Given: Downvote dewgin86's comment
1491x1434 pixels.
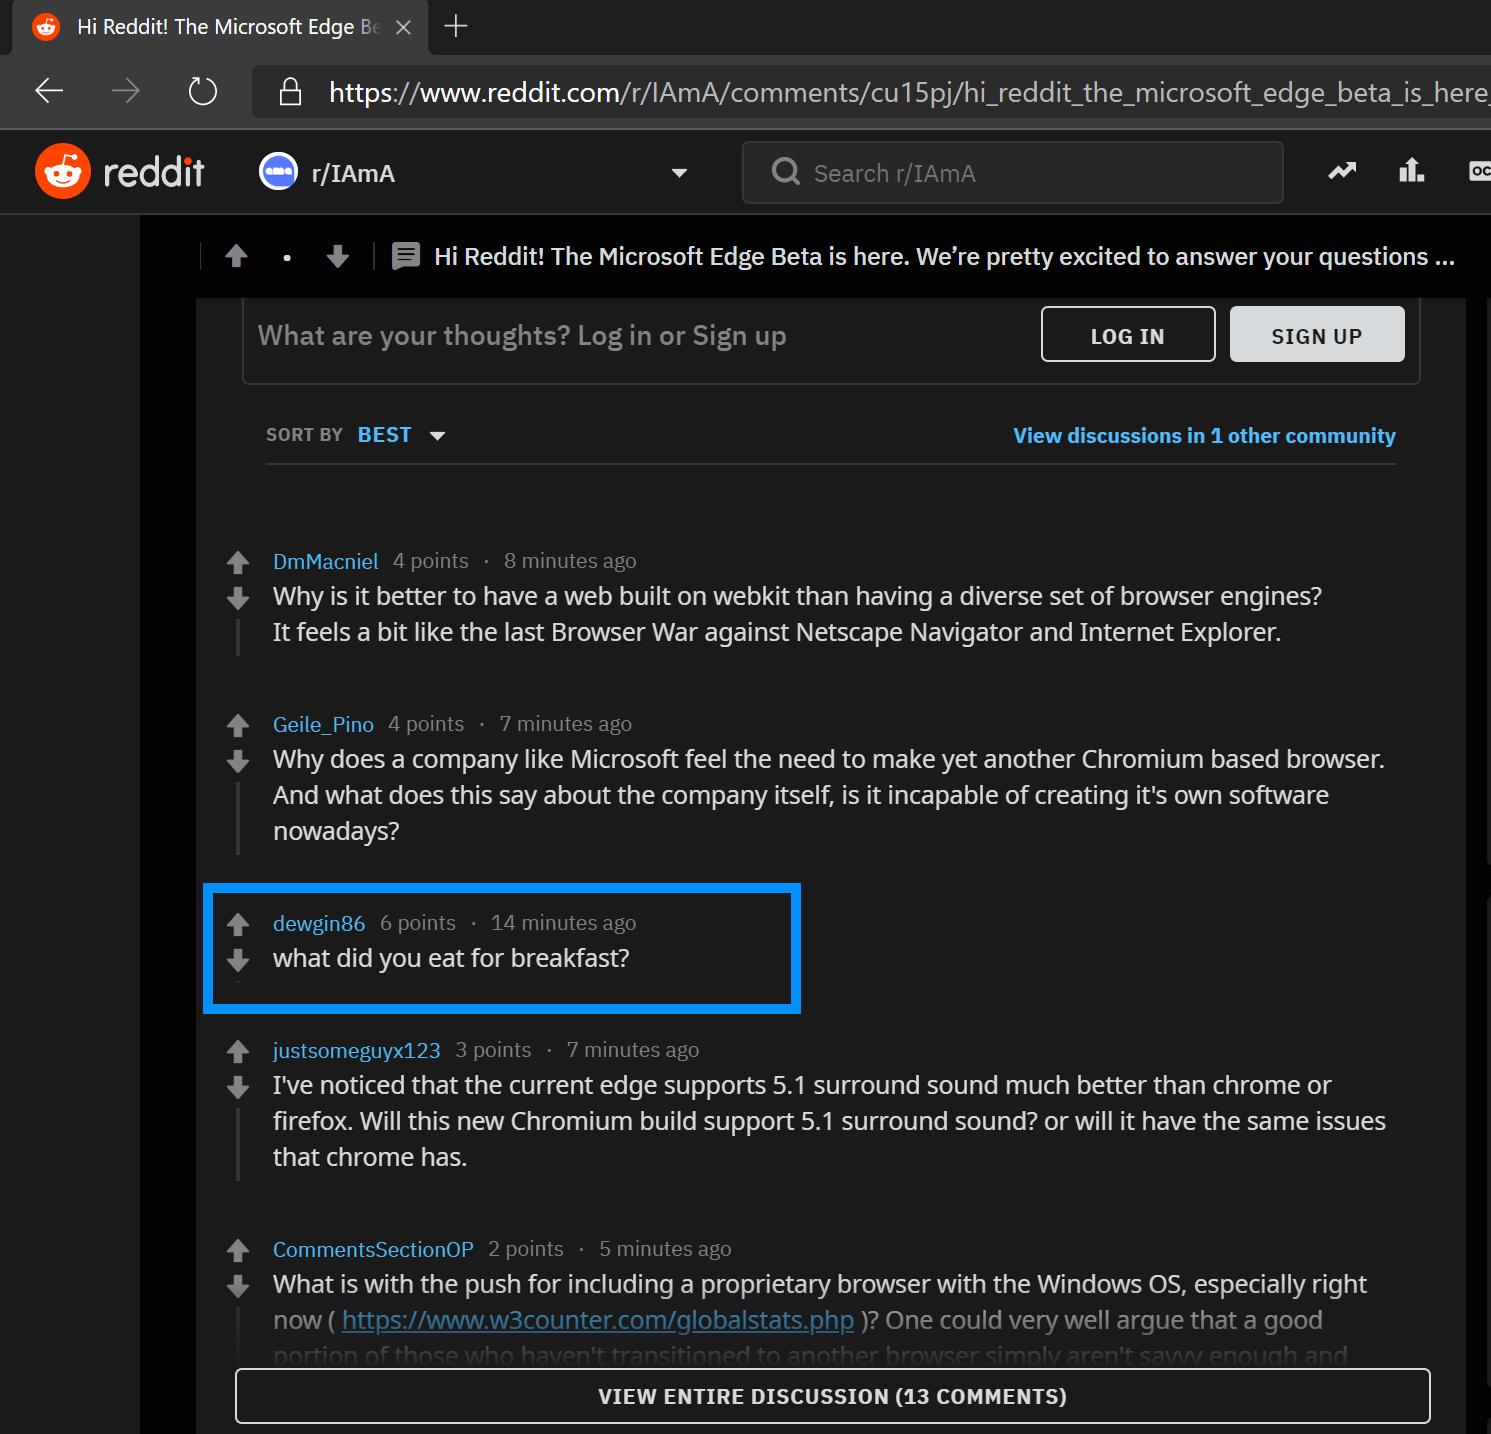Looking at the screenshot, I should (237, 960).
